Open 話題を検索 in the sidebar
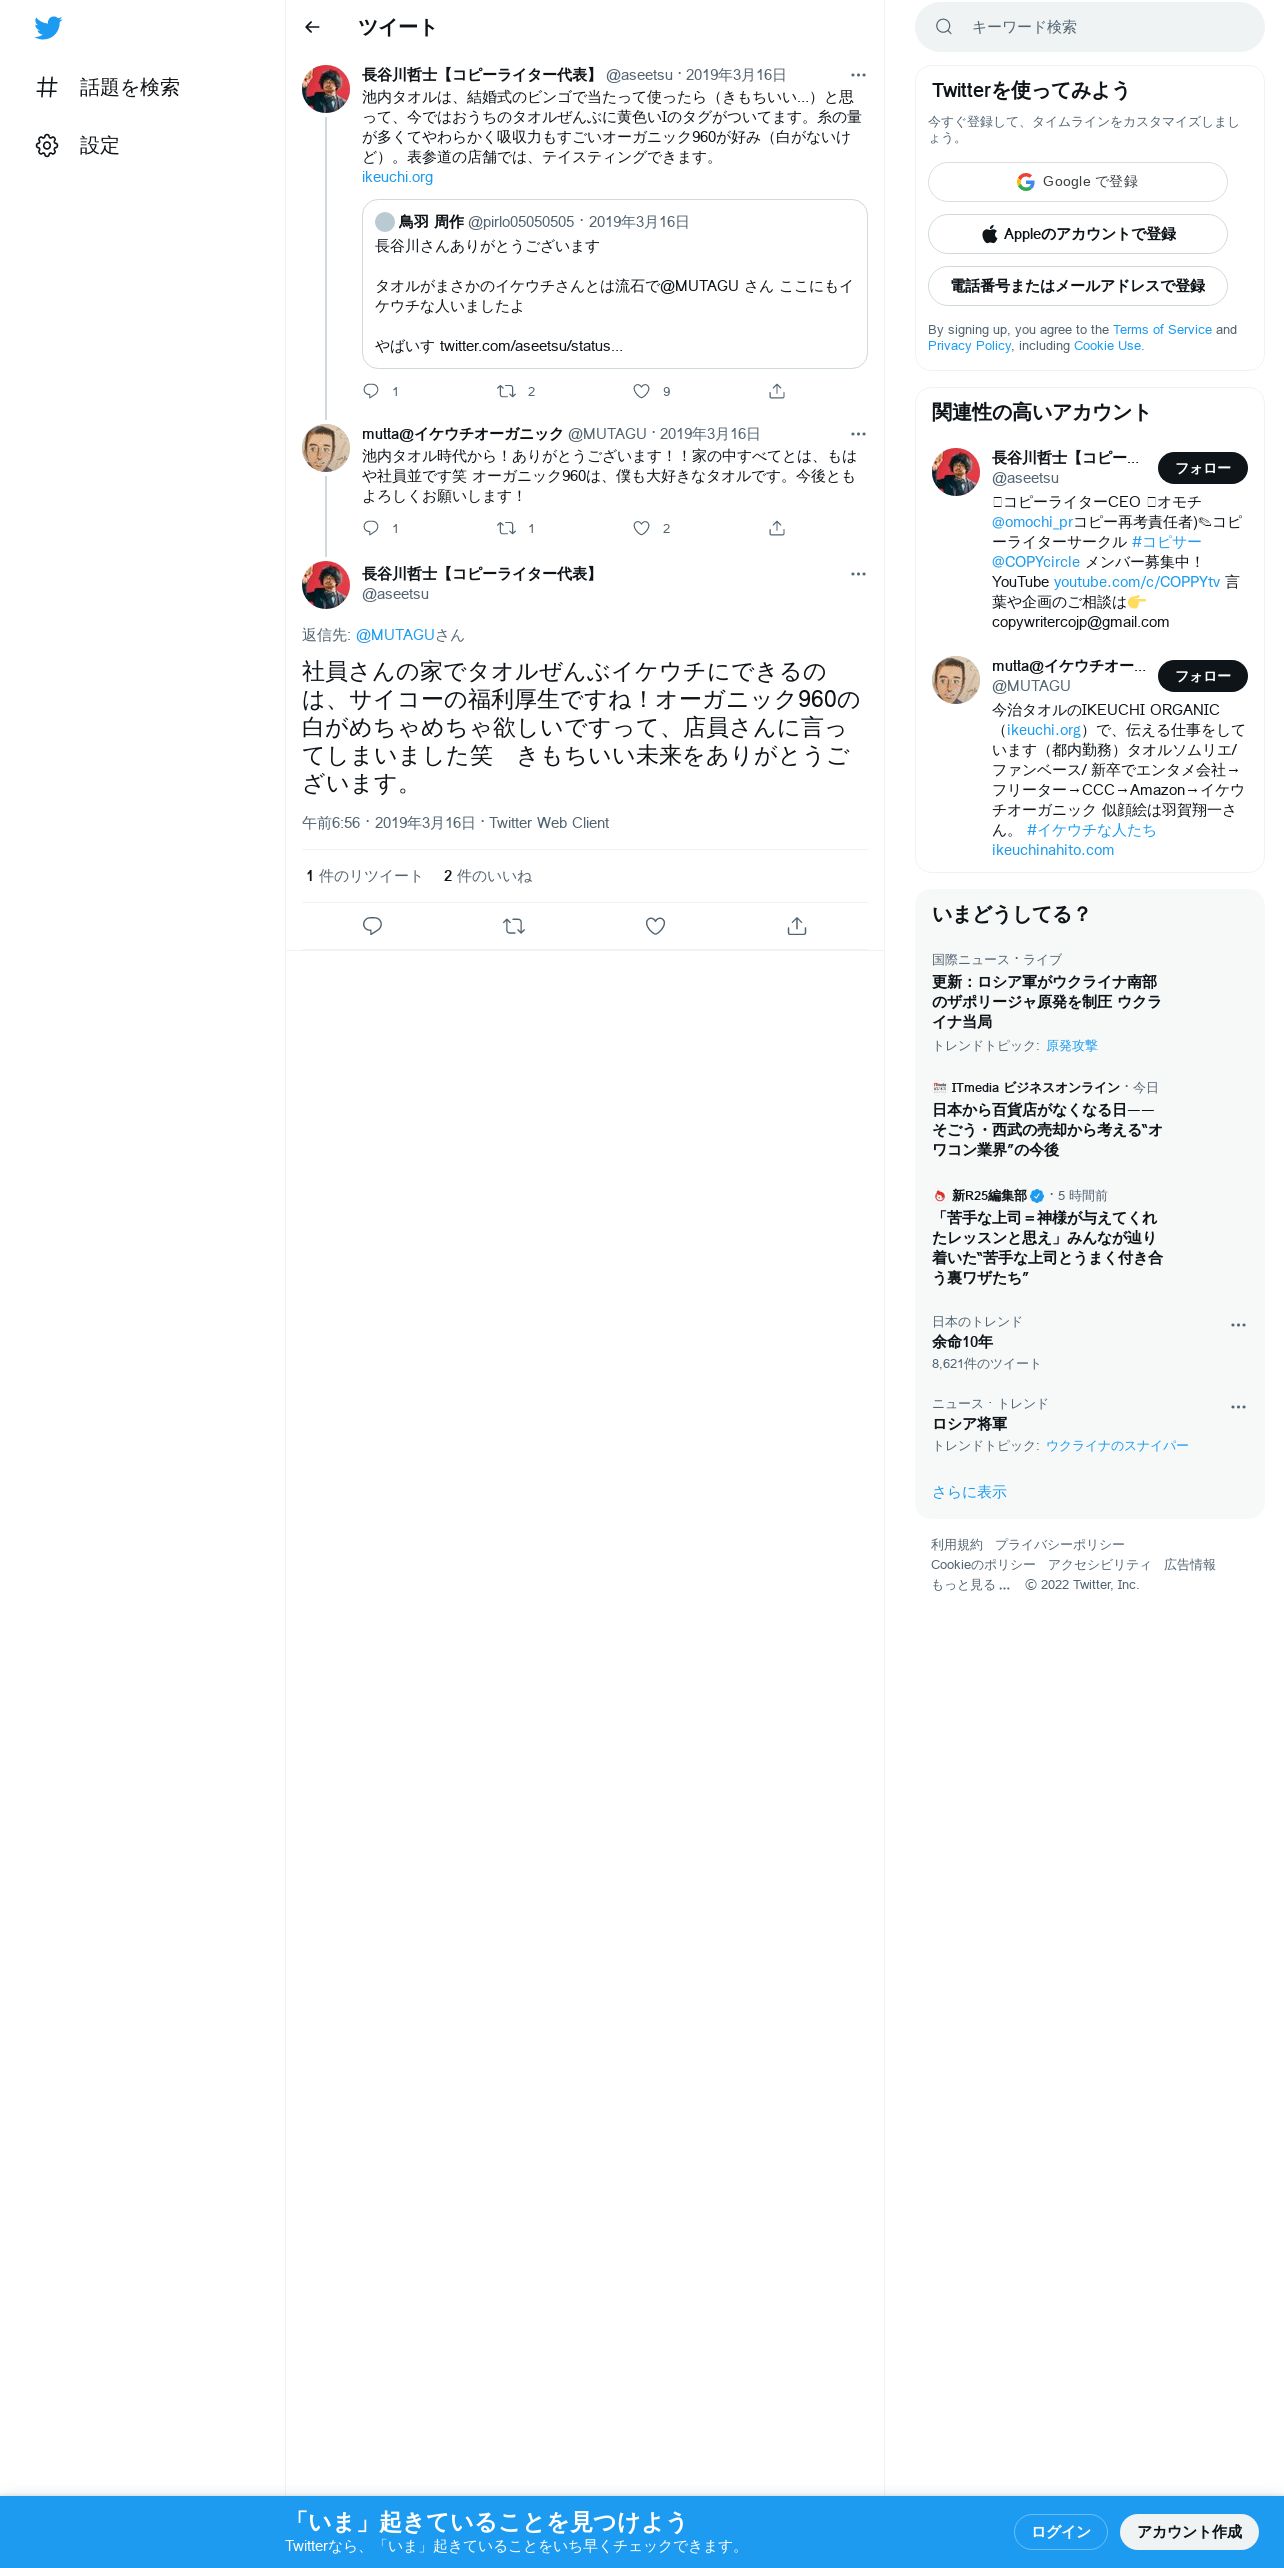The width and height of the screenshot is (1284, 2568). 108,87
